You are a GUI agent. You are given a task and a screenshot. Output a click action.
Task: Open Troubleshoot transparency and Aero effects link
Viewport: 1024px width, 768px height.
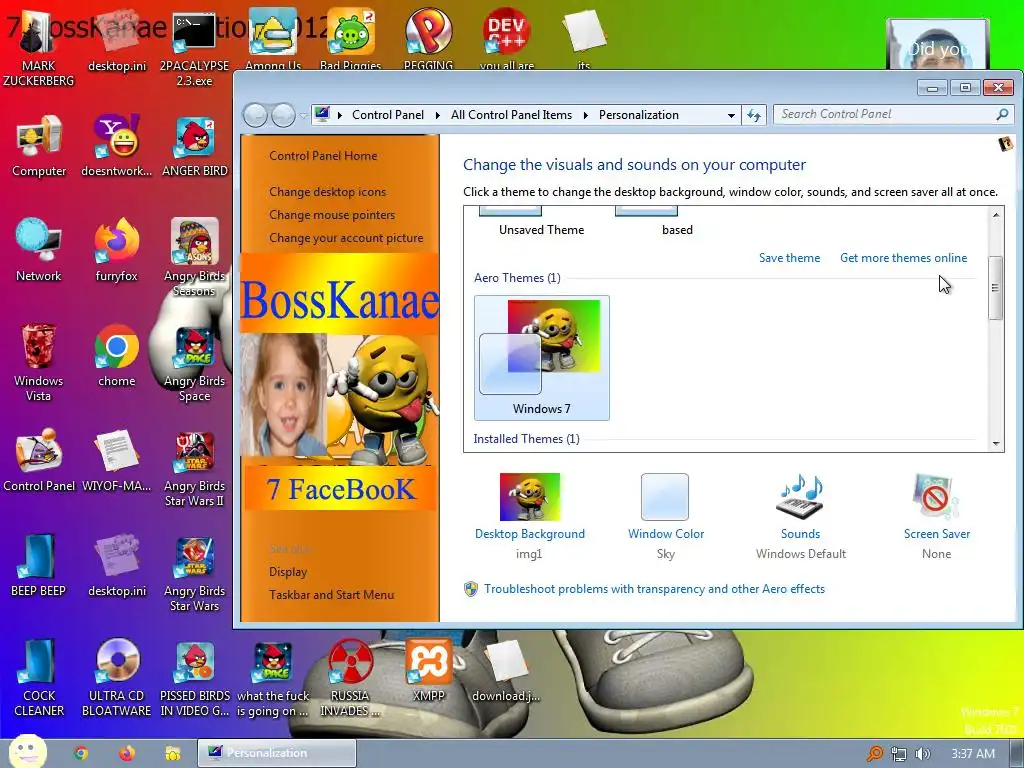pos(654,589)
